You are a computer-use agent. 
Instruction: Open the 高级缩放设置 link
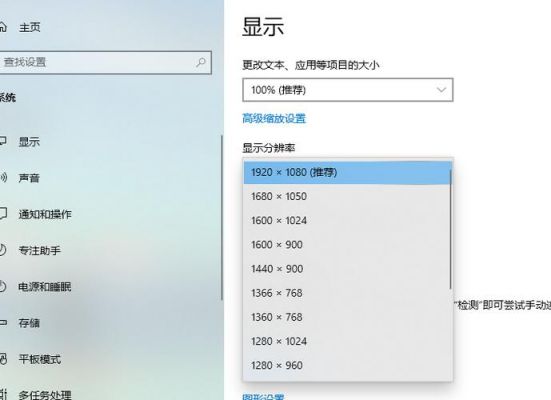coord(274,118)
